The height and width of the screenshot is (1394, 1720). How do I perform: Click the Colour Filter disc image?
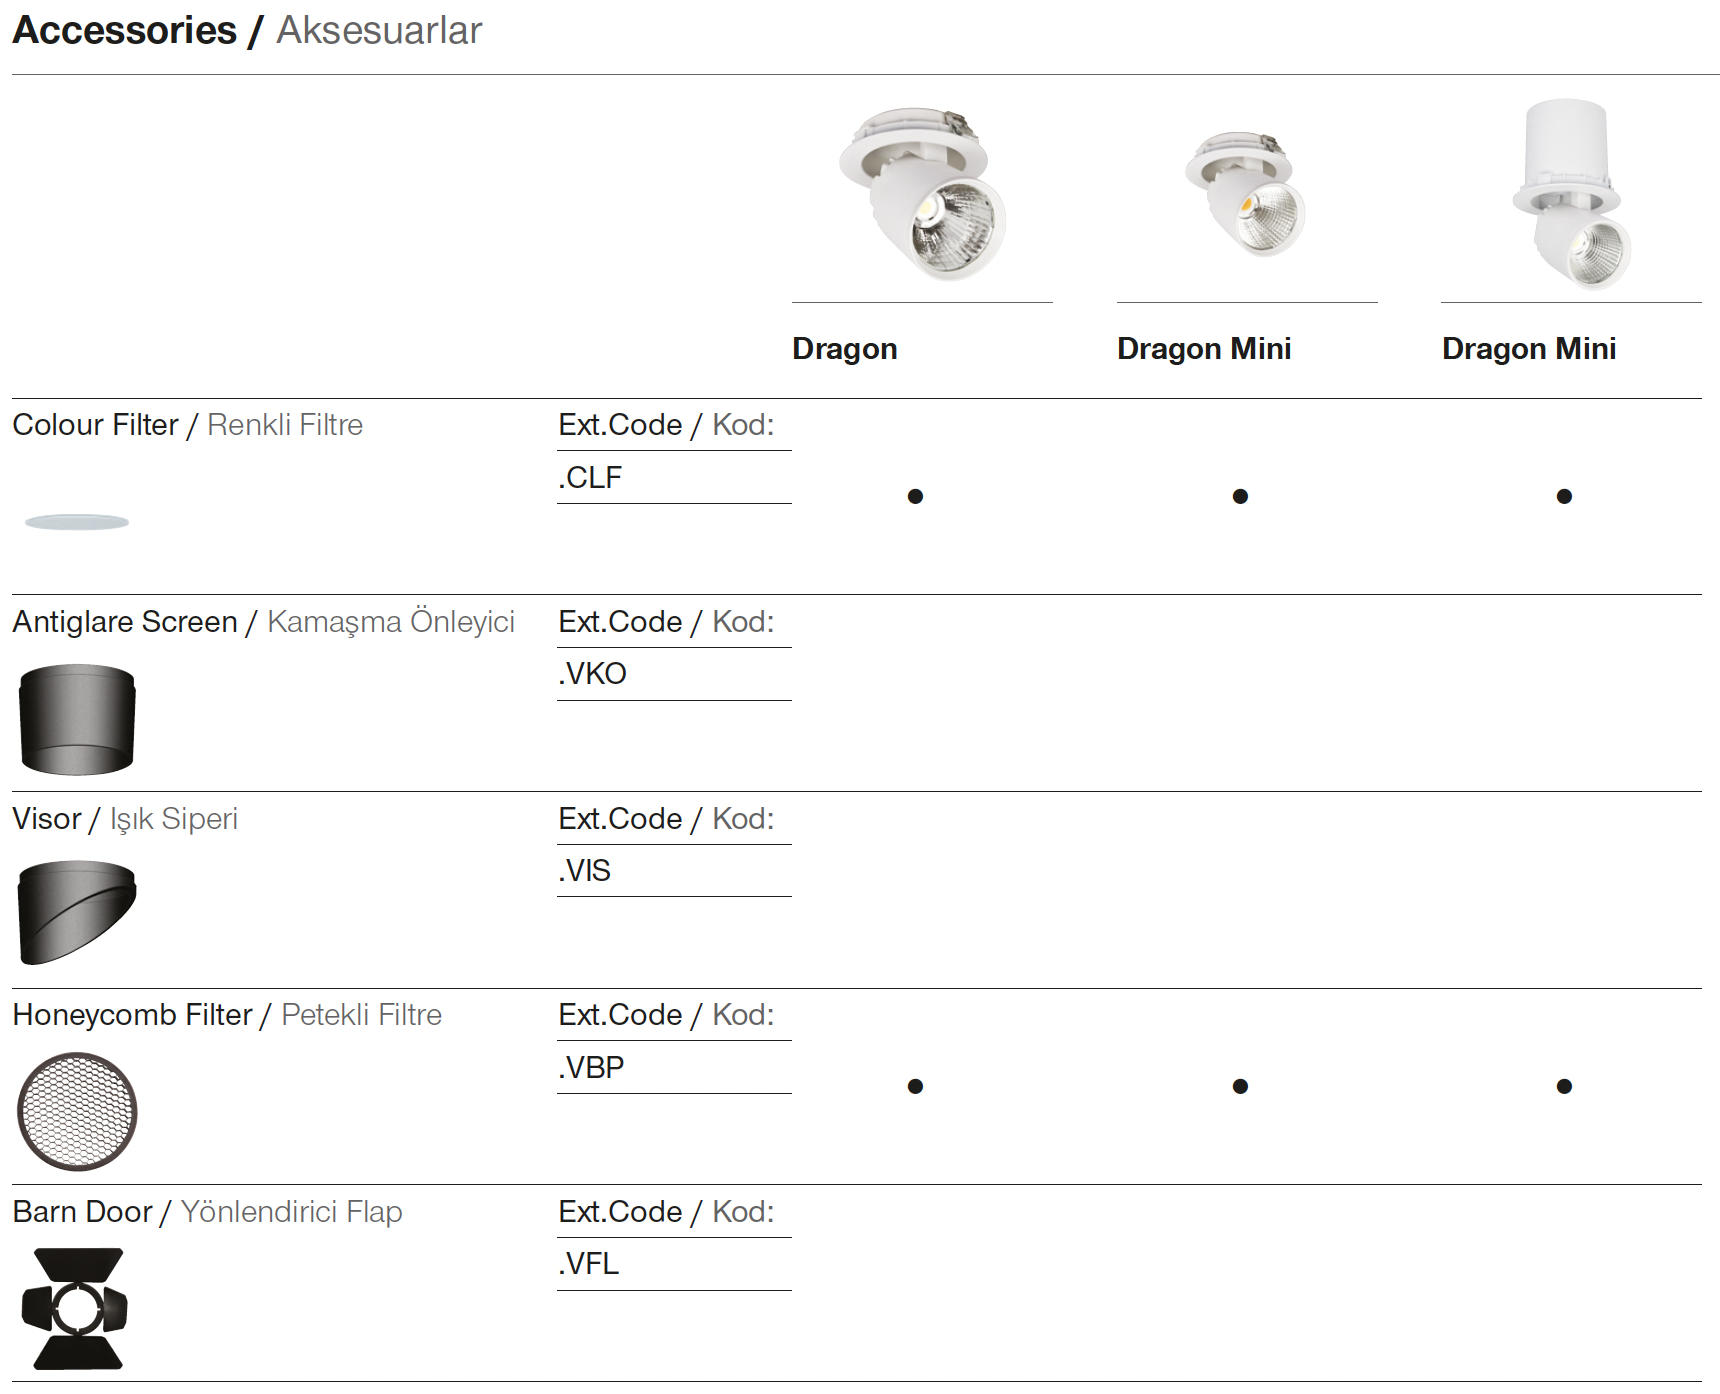pos(77,522)
